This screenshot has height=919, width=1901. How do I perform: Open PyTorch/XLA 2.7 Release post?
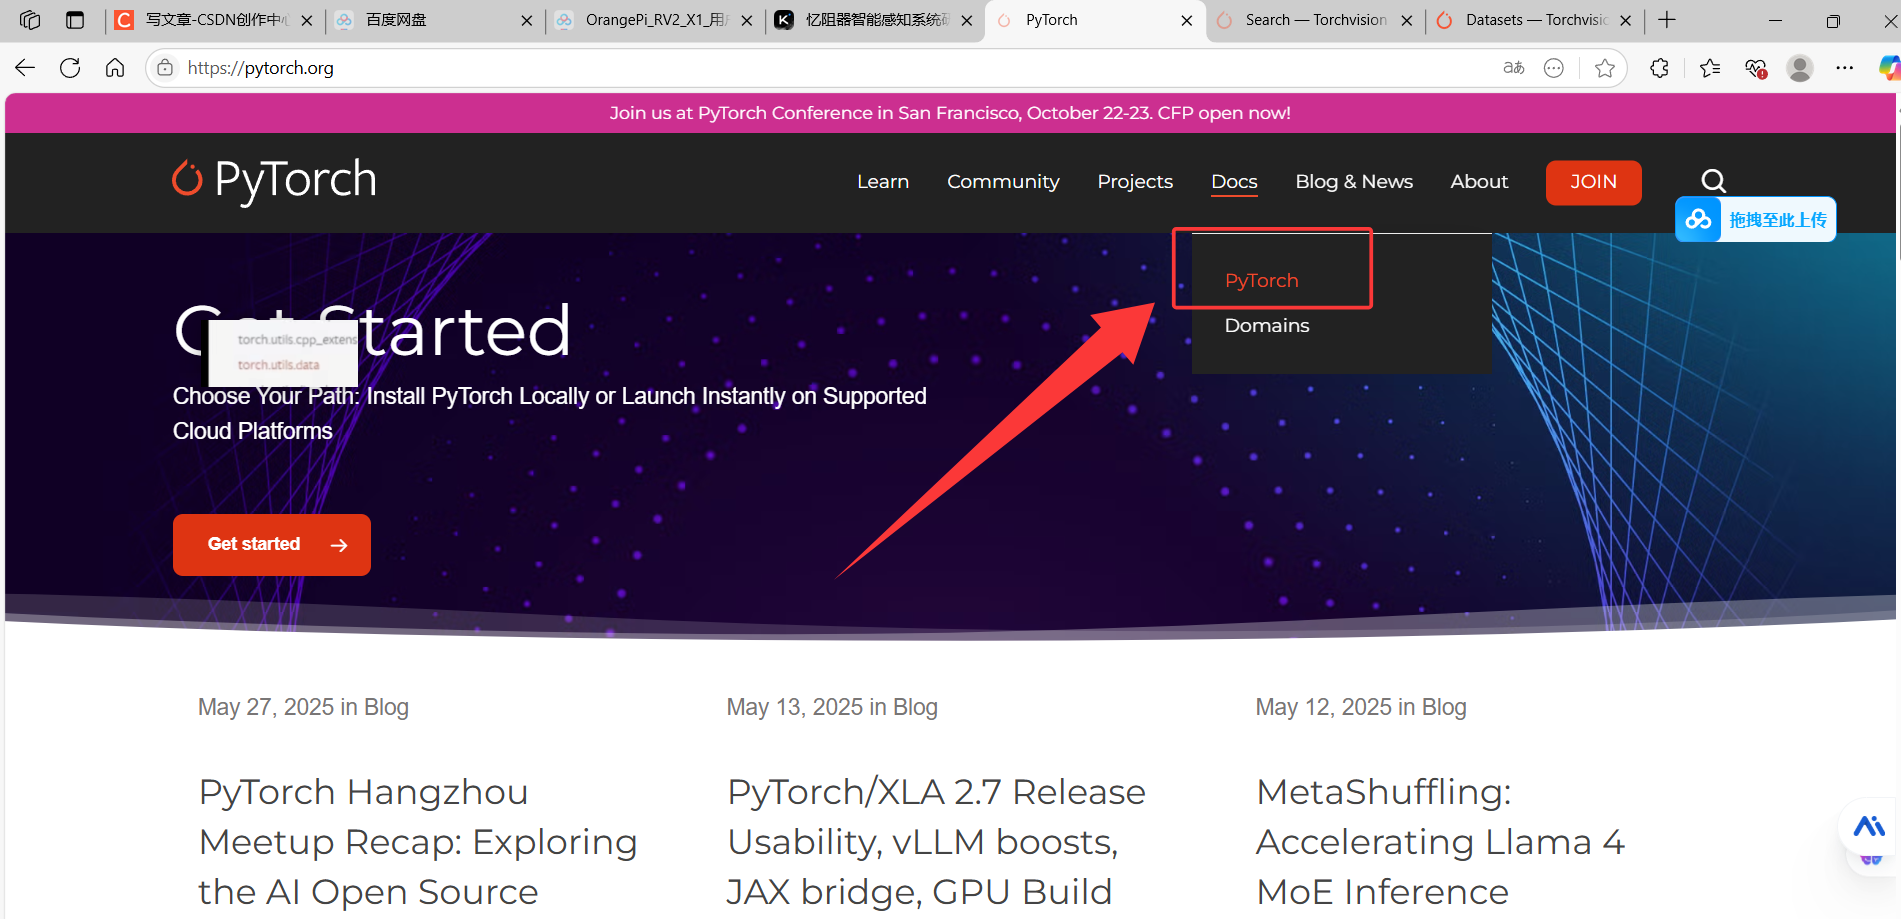pos(936,842)
